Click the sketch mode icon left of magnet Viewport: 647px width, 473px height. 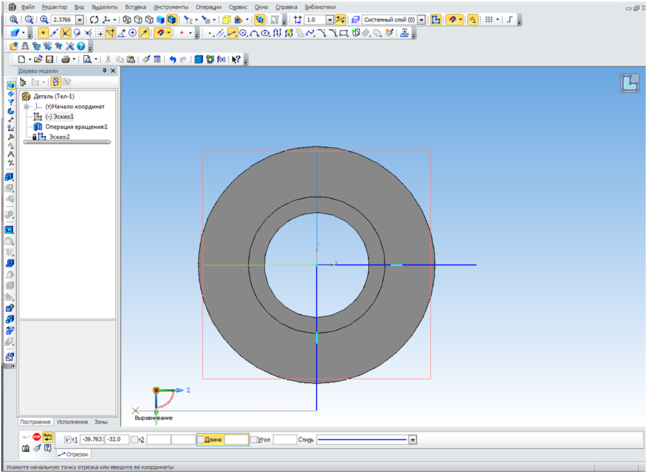point(435,19)
